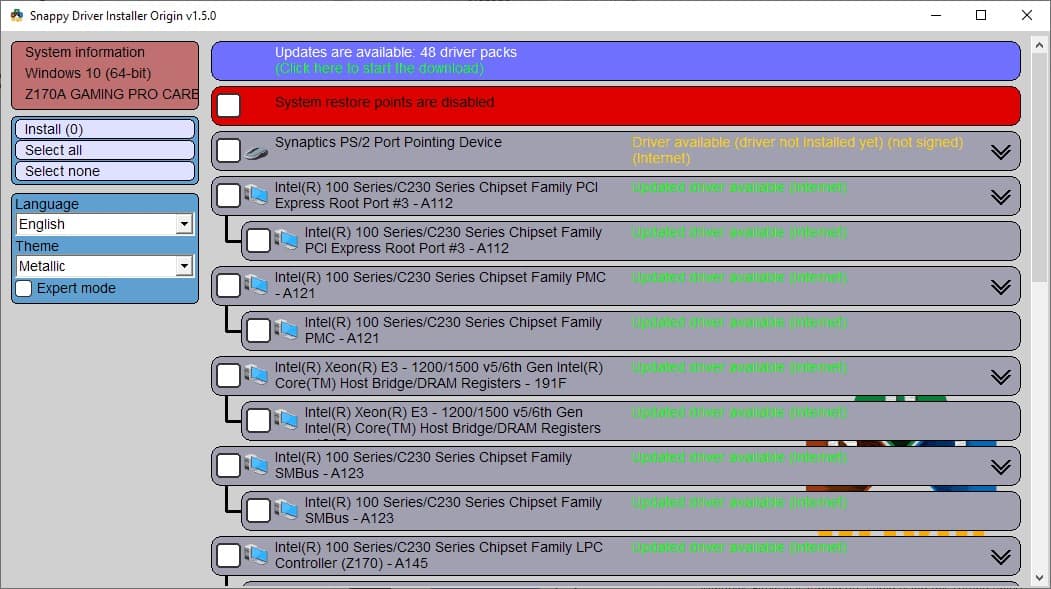Expand the Synaptics PS/2 driver row chevron
Screen dimensions: 1051x589
coord(1001,152)
